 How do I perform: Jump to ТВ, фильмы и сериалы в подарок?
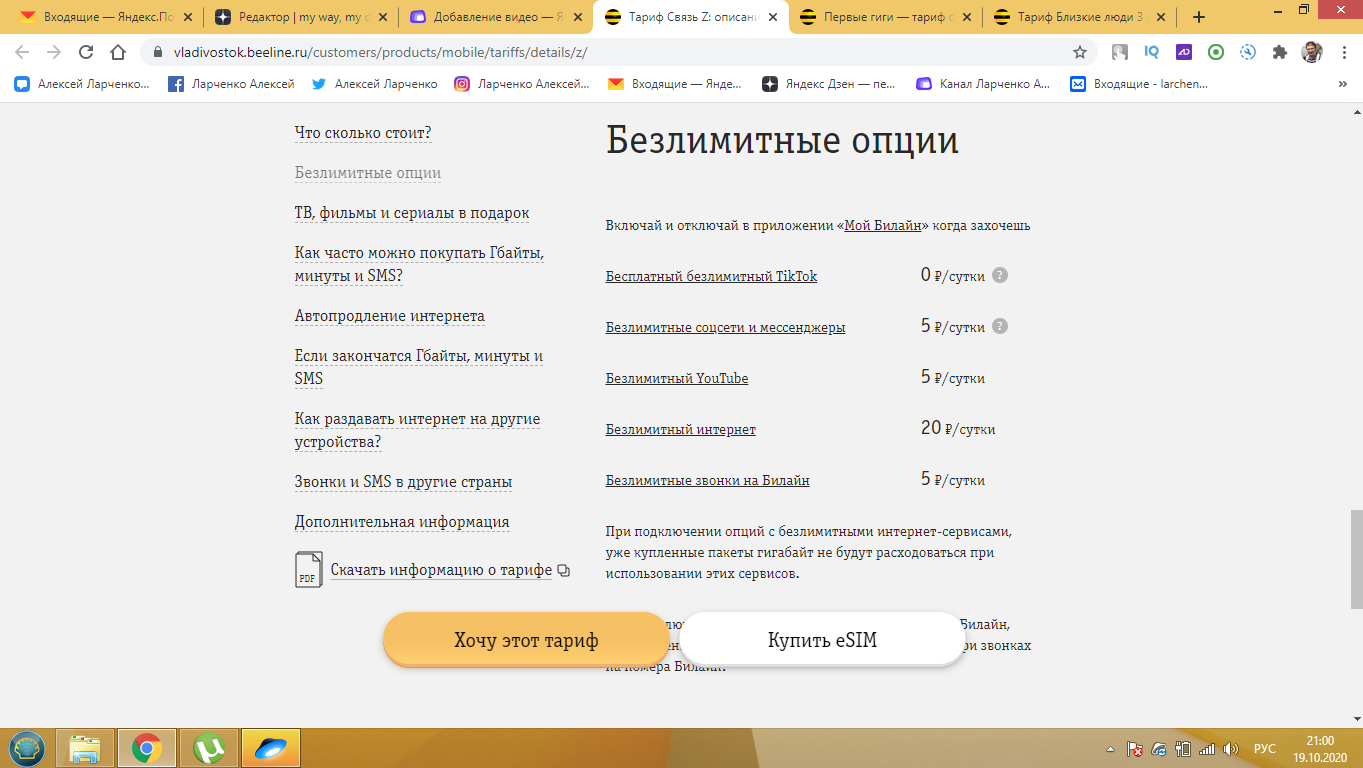click(412, 213)
